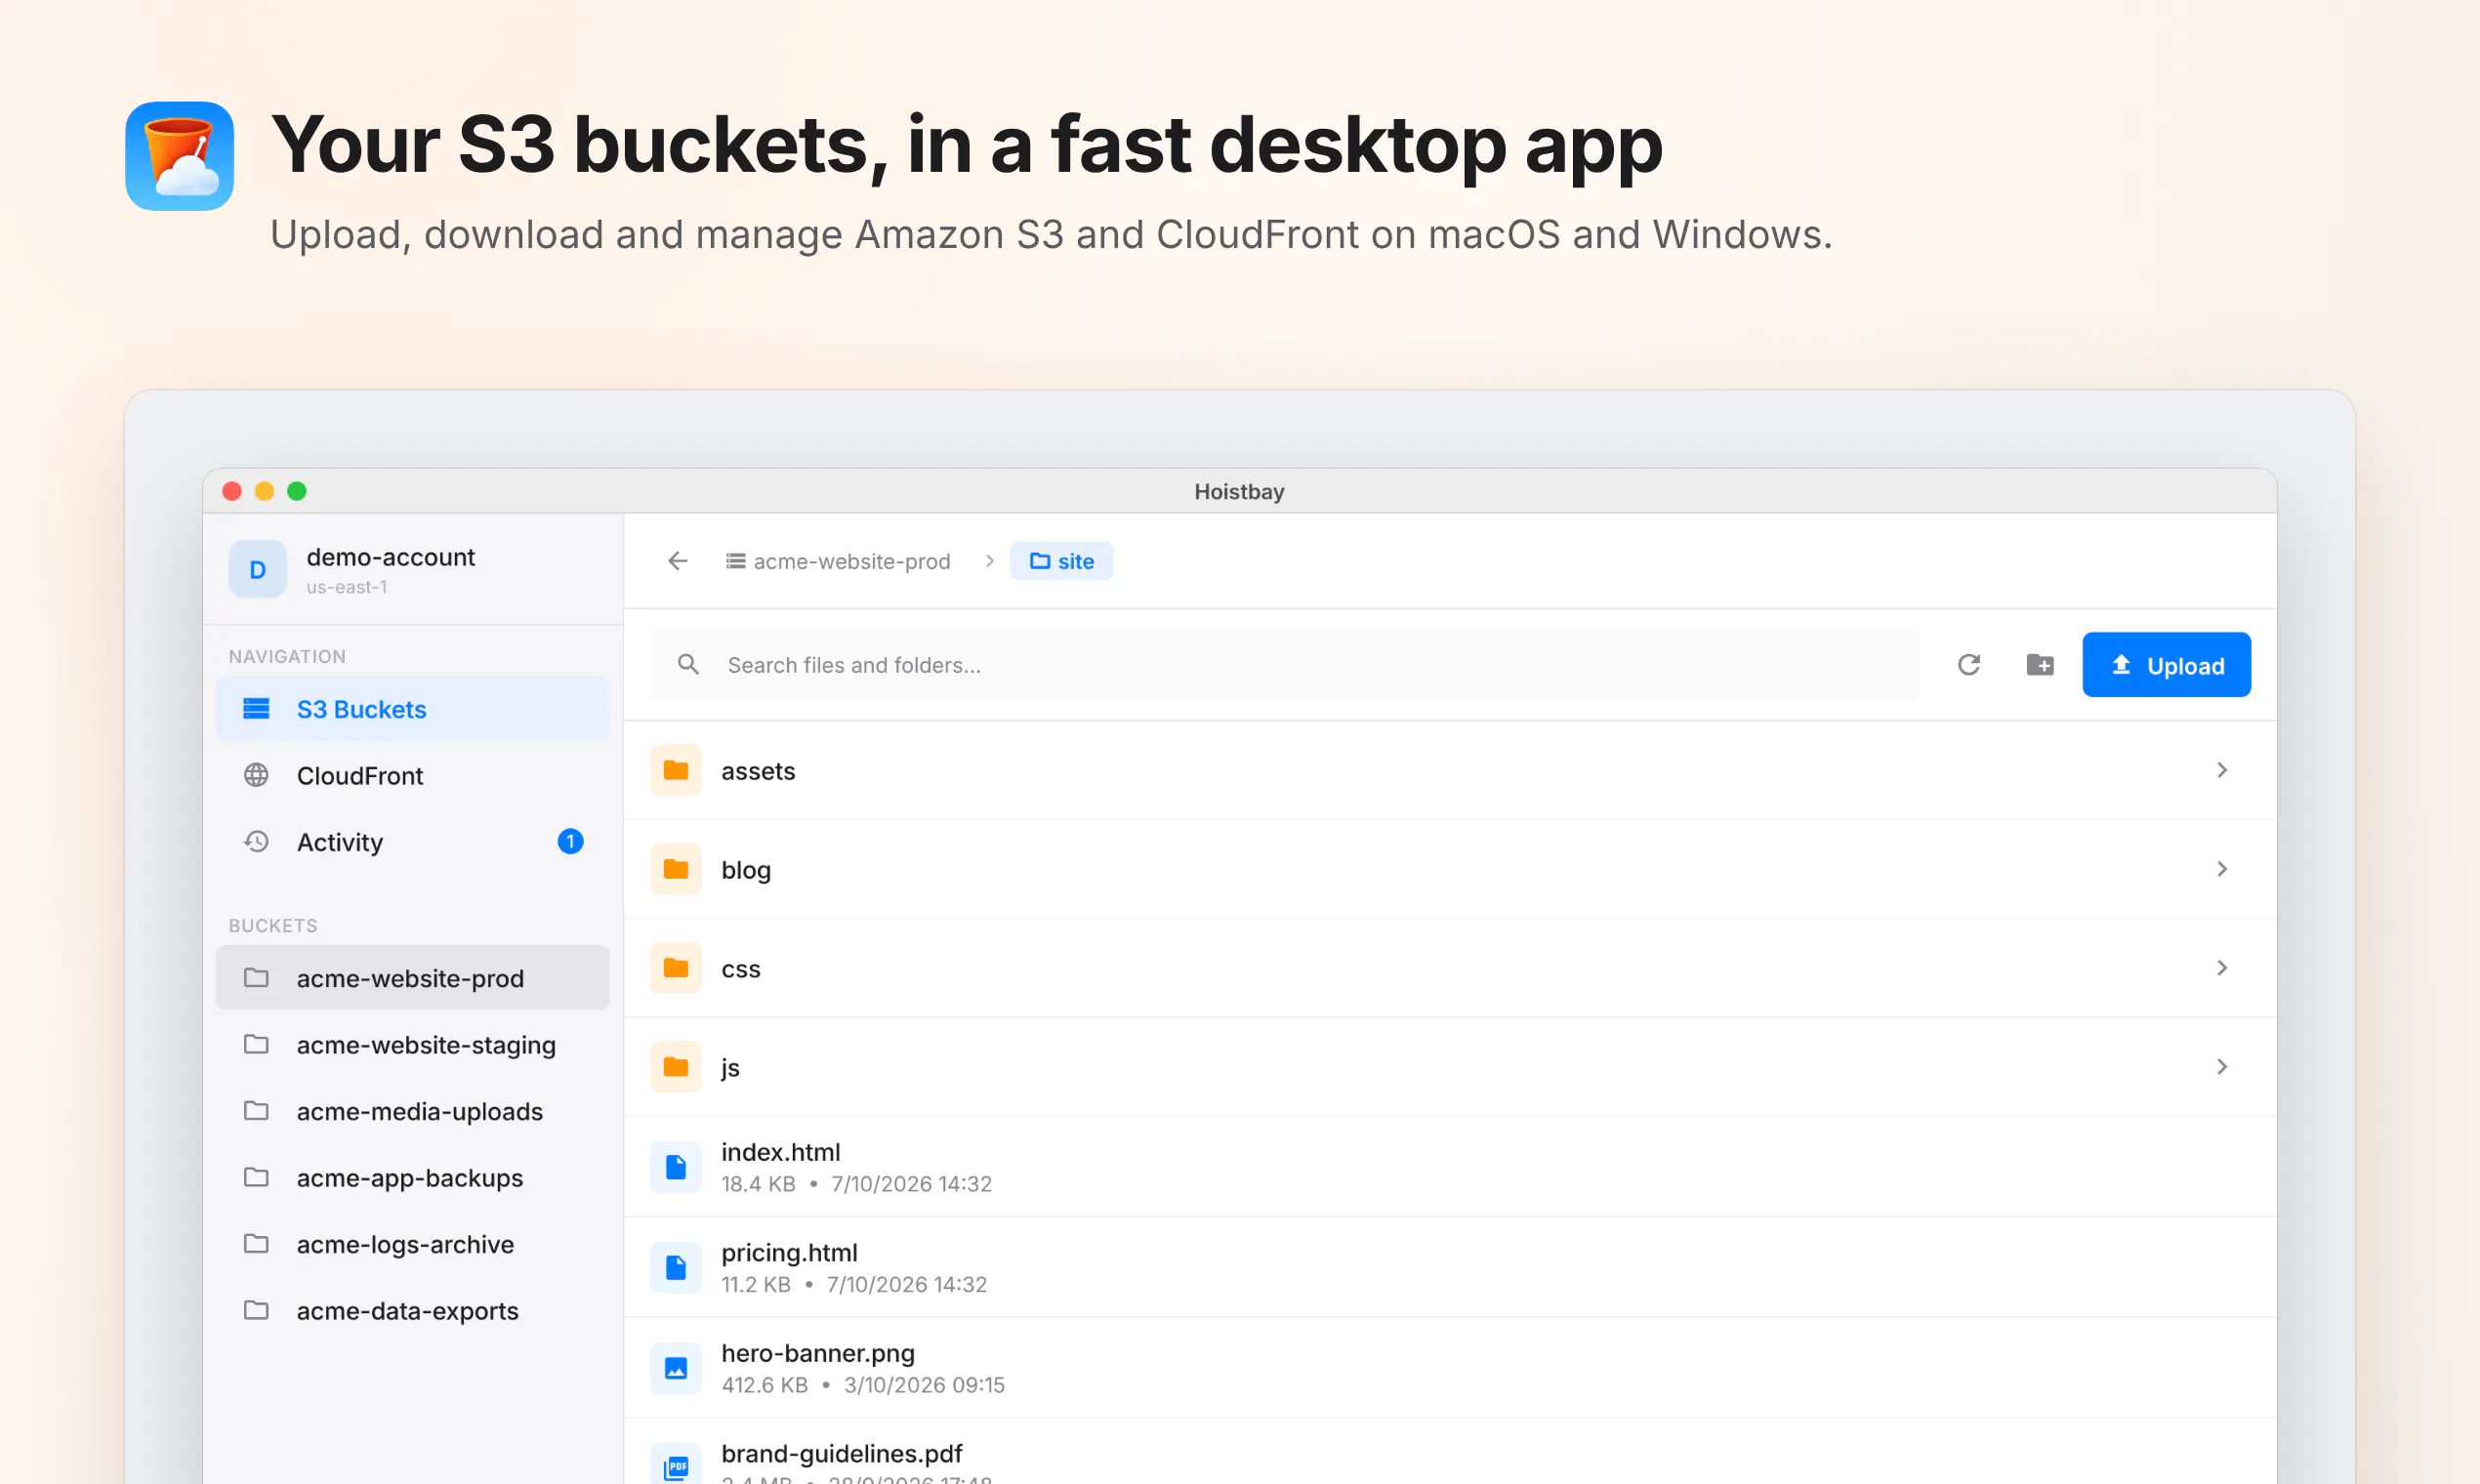Click the back arrow in breadcrumb bar
Screen dimensions: 2480x1484
coord(678,561)
